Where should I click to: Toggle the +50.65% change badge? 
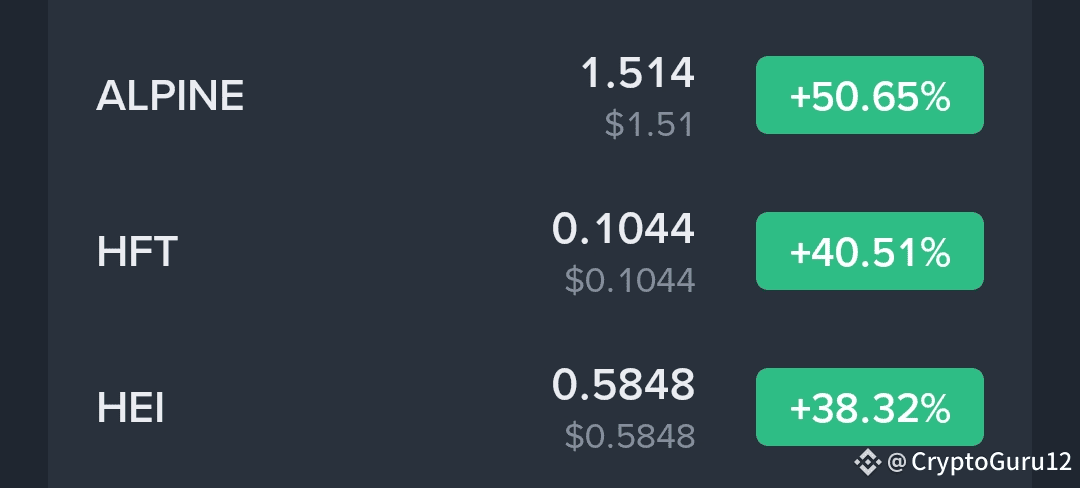pos(869,95)
